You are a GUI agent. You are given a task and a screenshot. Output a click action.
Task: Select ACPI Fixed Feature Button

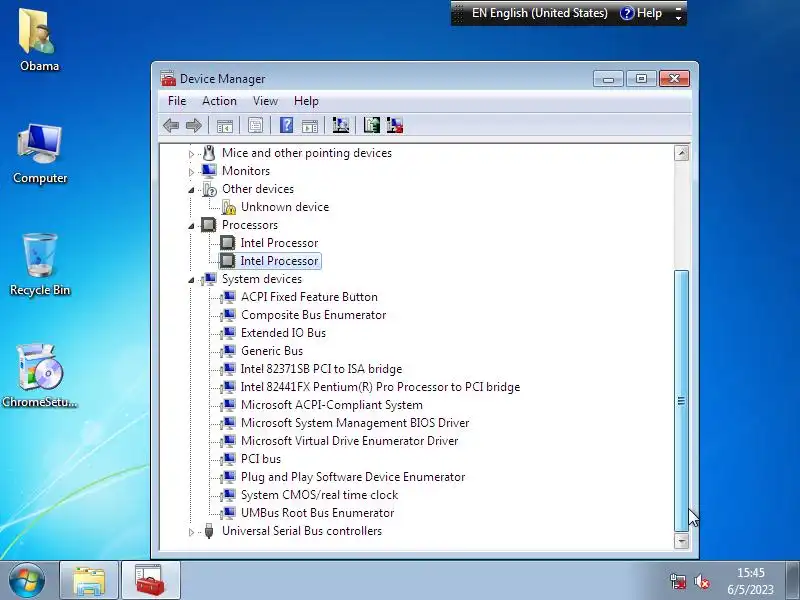click(x=309, y=297)
